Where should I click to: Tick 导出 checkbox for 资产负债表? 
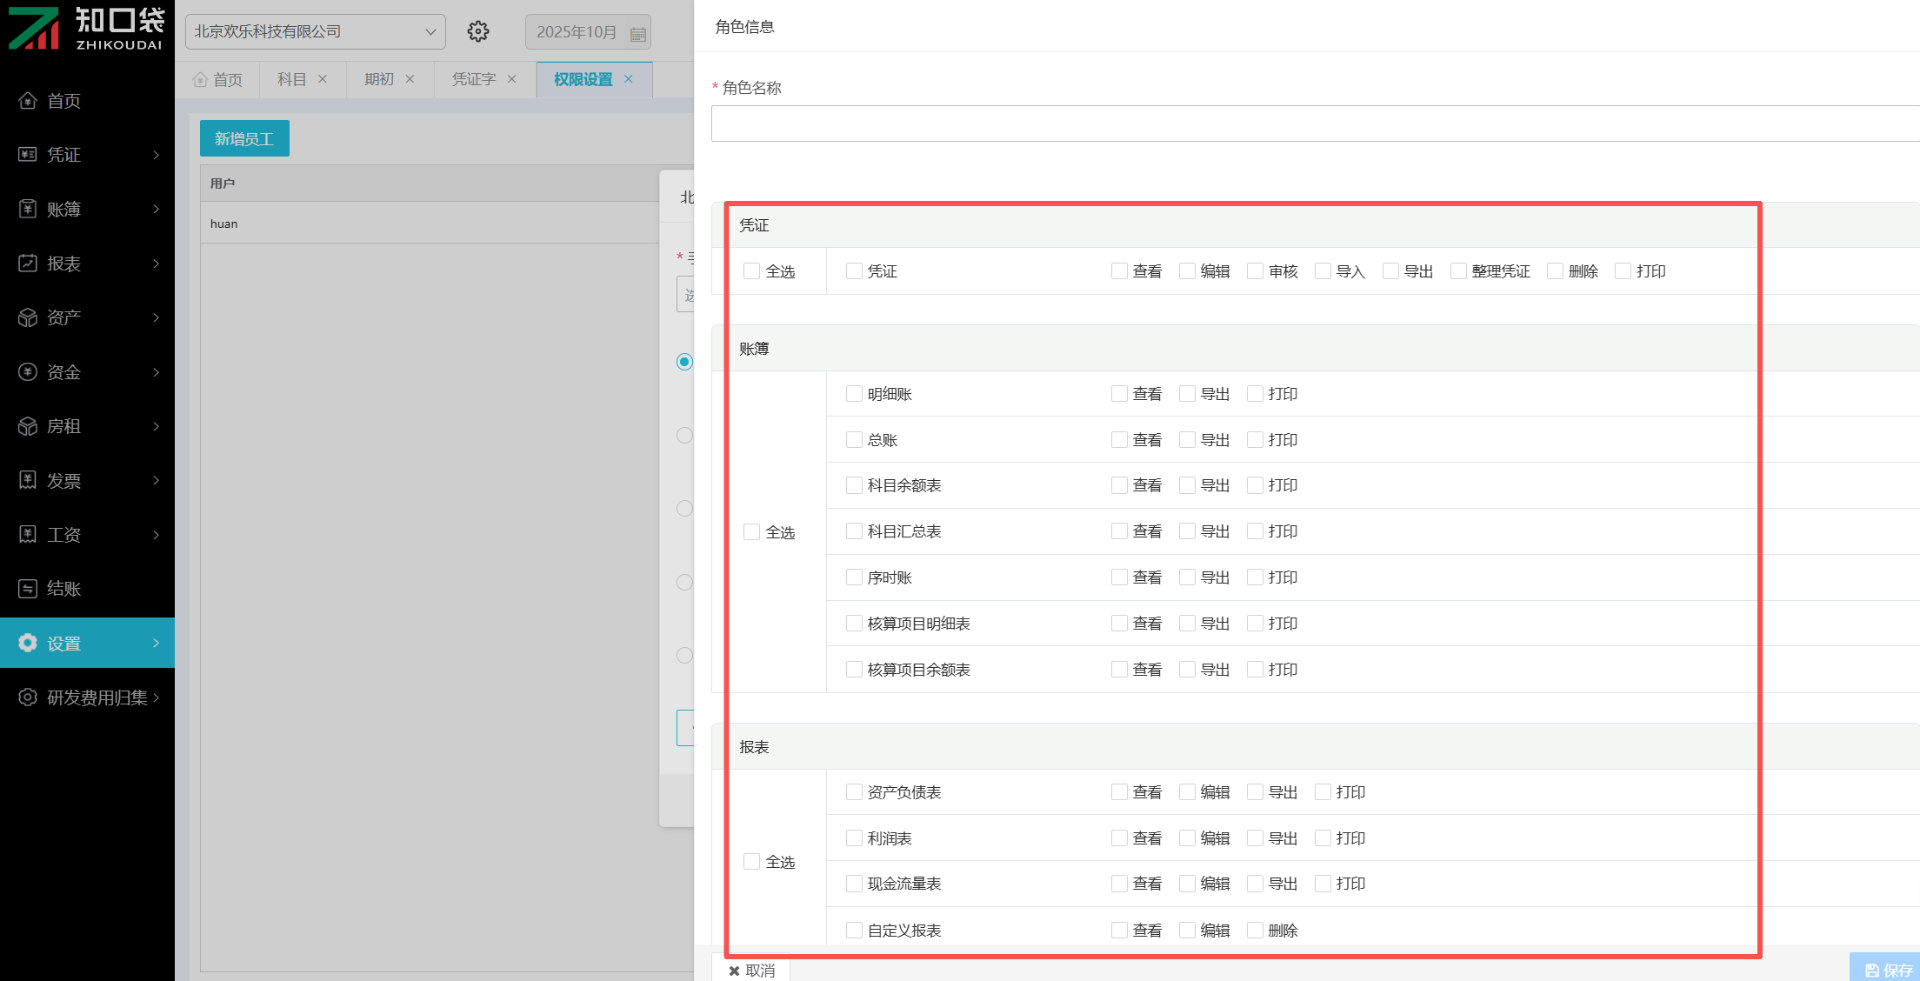1255,792
